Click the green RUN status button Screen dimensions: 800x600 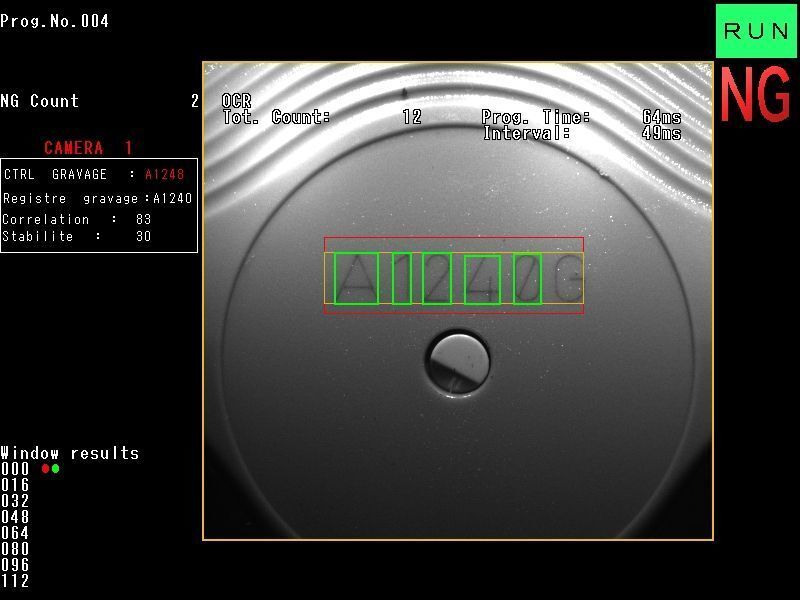[756, 31]
